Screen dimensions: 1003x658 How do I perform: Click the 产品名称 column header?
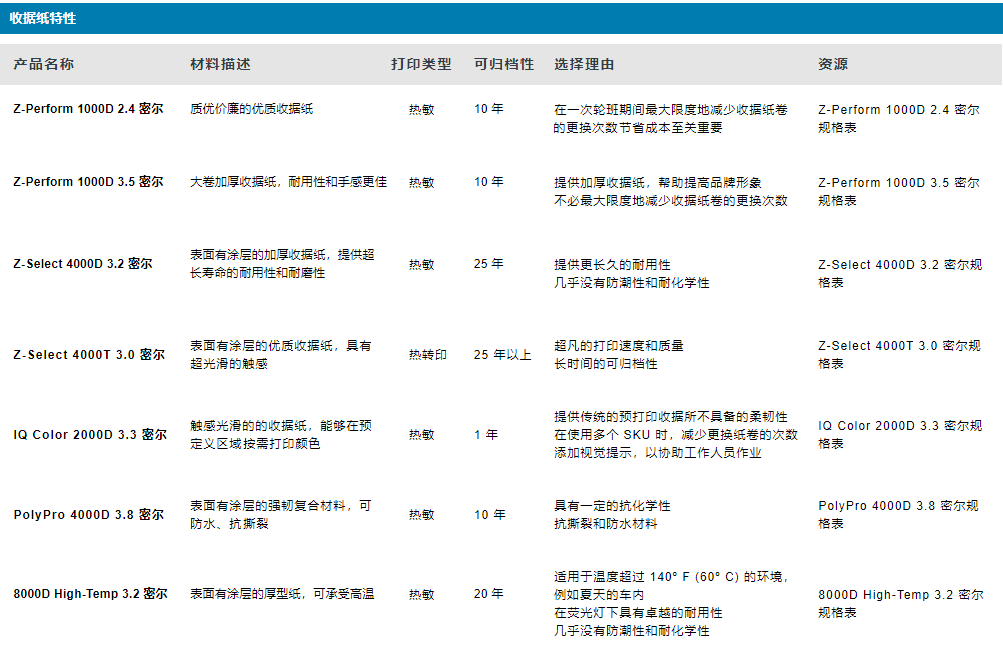[43, 64]
